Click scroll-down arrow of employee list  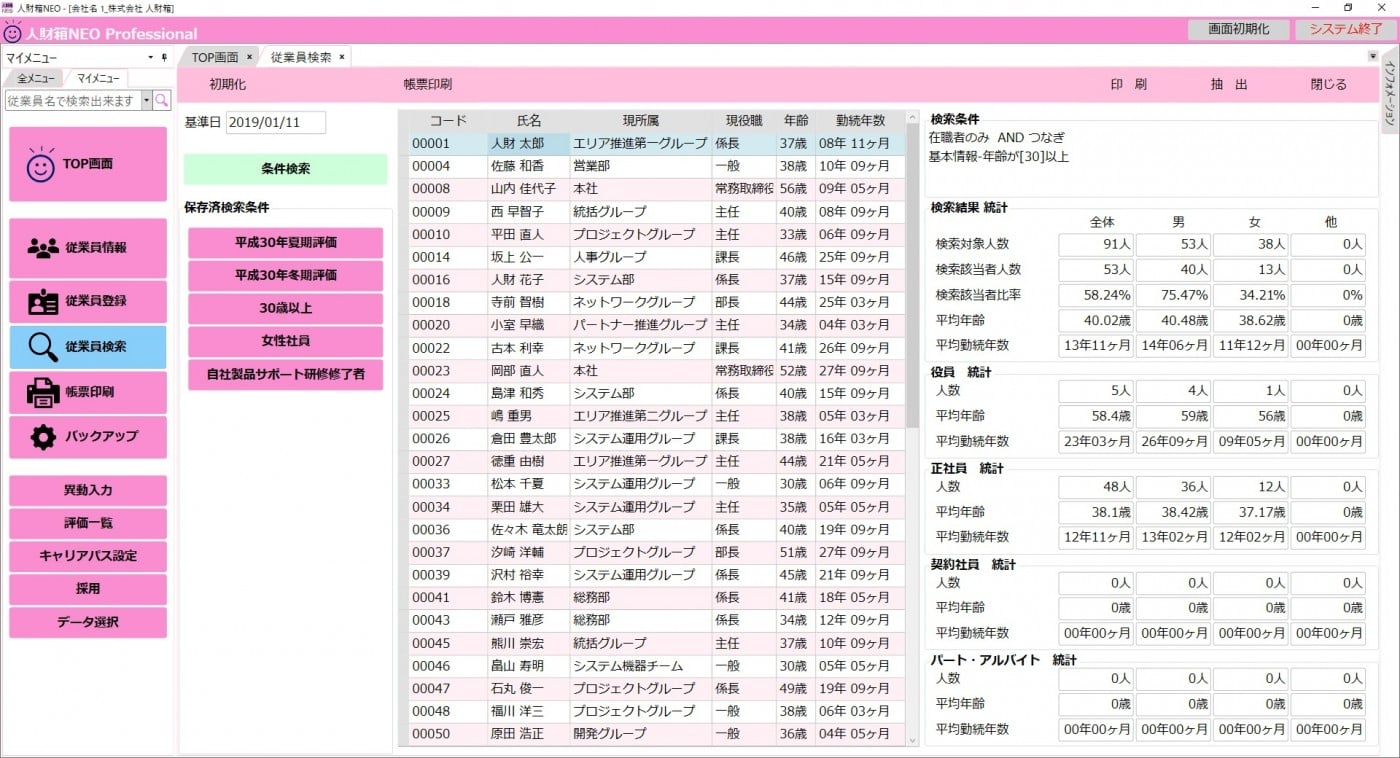tap(911, 740)
